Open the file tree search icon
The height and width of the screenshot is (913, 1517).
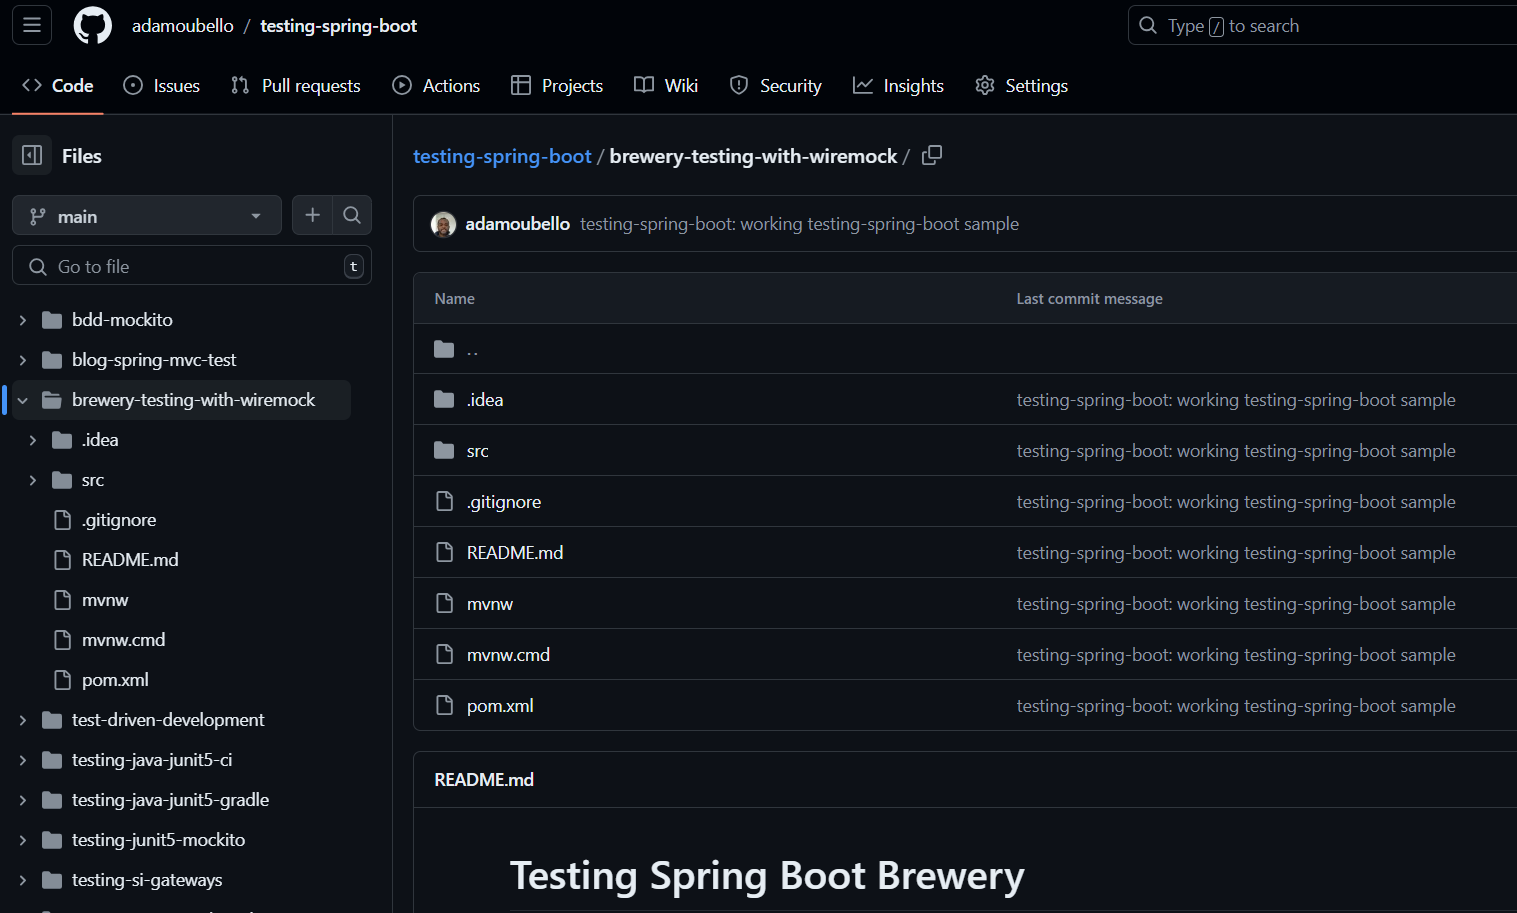click(x=352, y=215)
